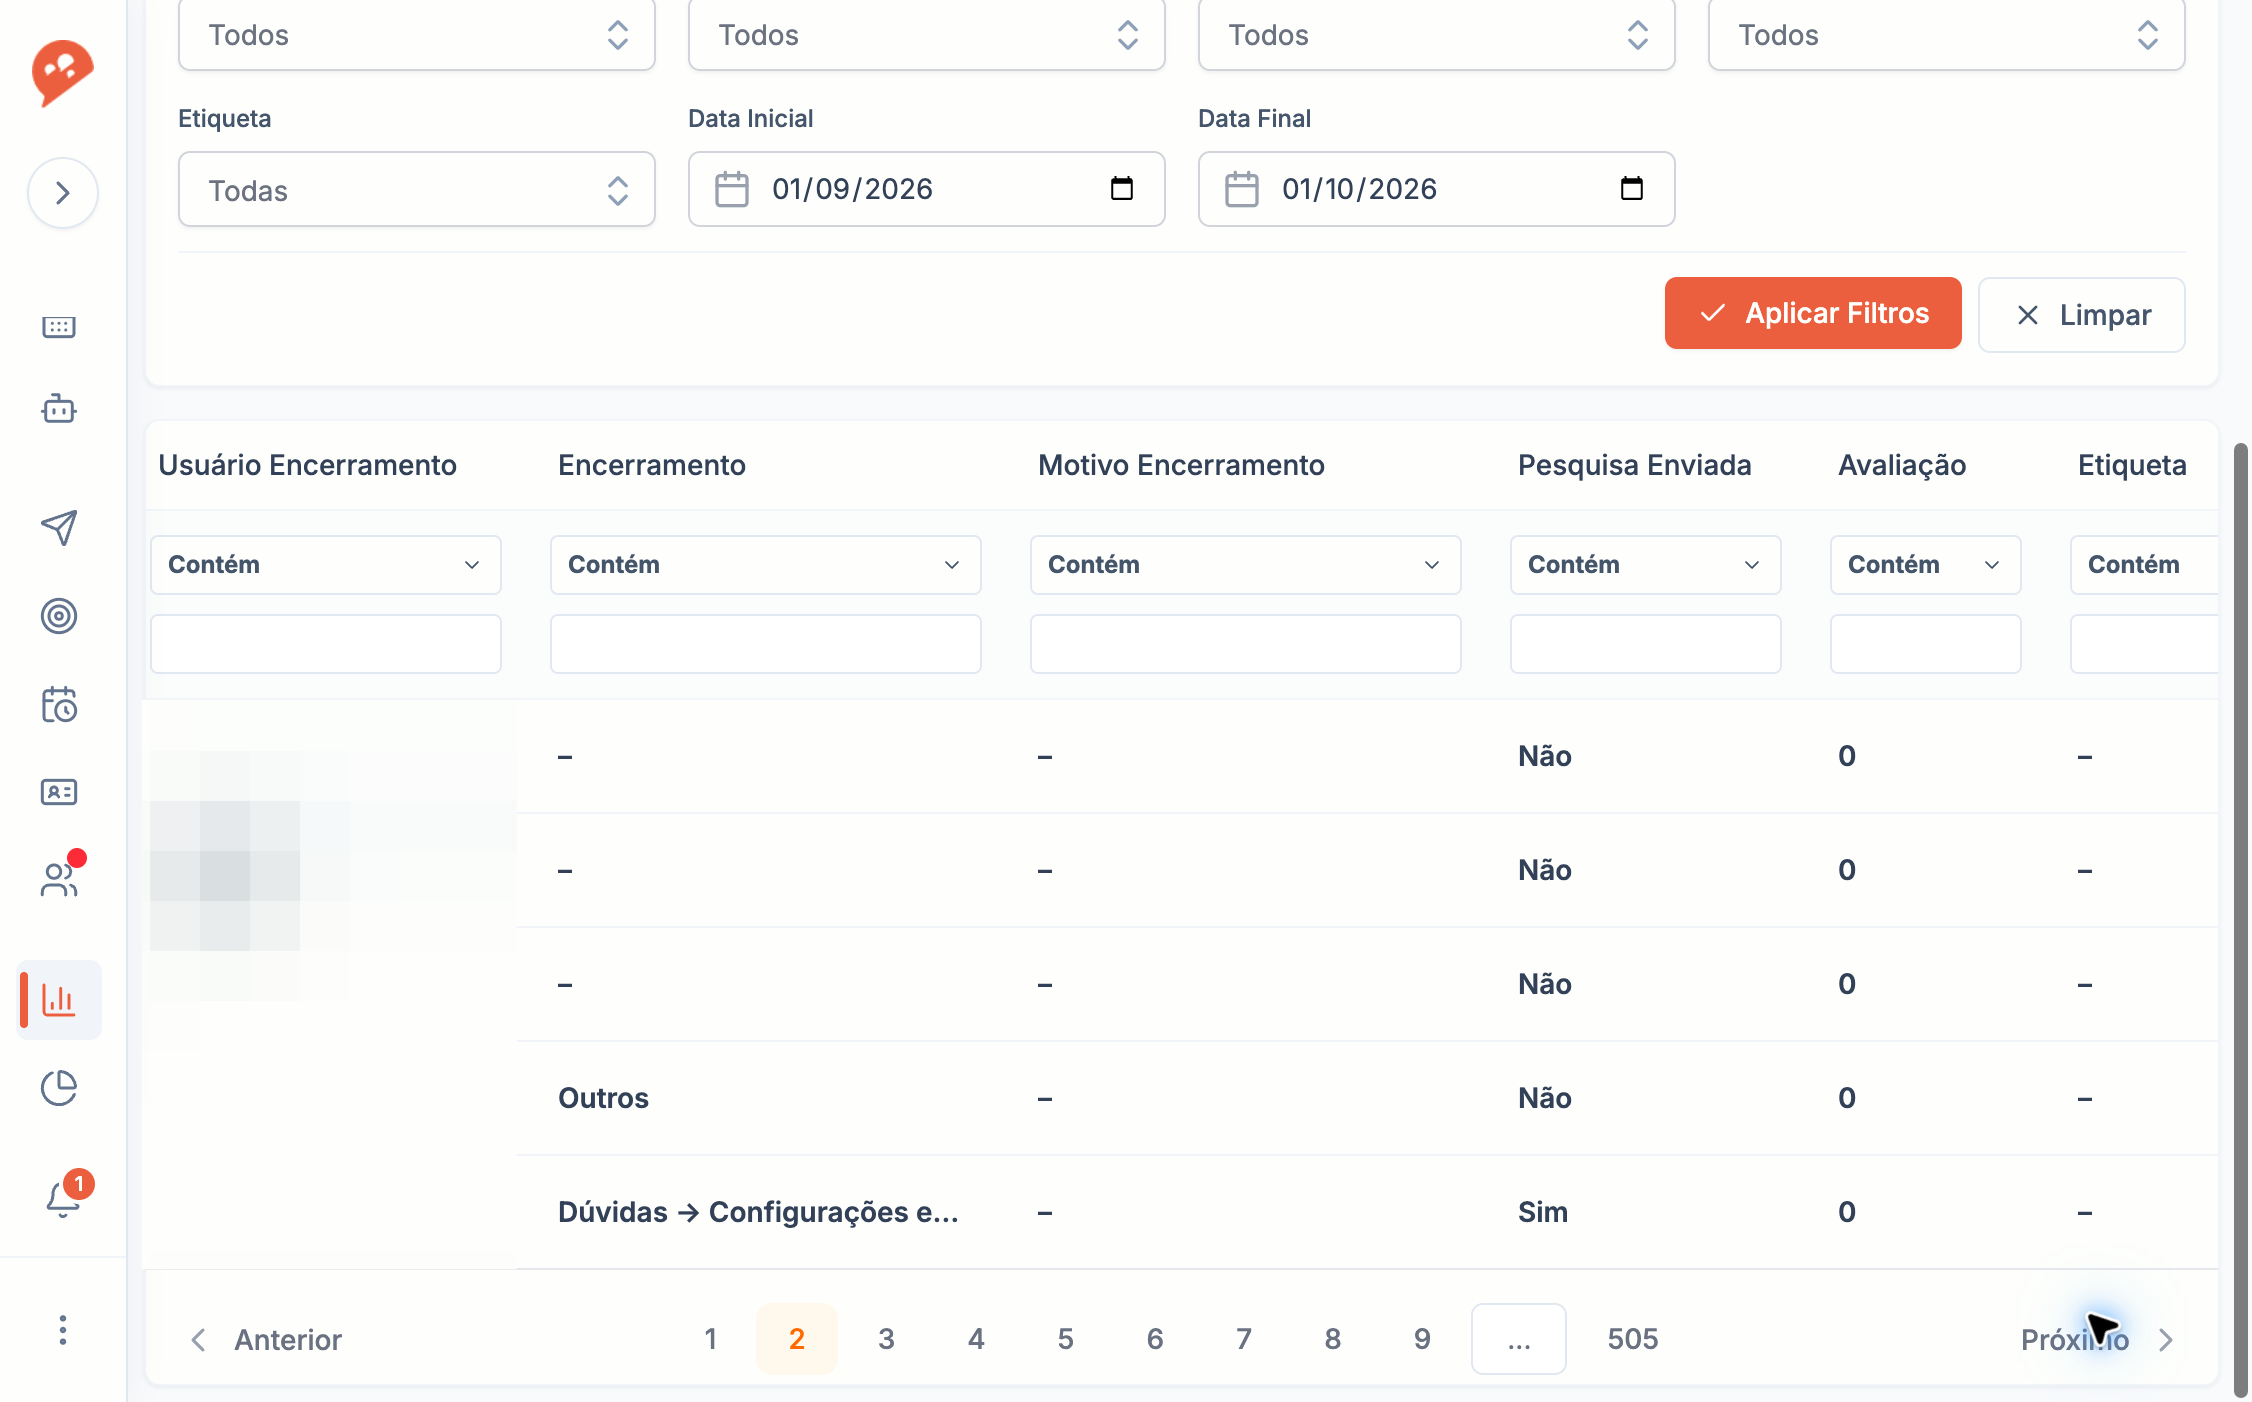Click the target goals icon in sidebar
The height and width of the screenshot is (1402, 2252).
pyautogui.click(x=59, y=616)
